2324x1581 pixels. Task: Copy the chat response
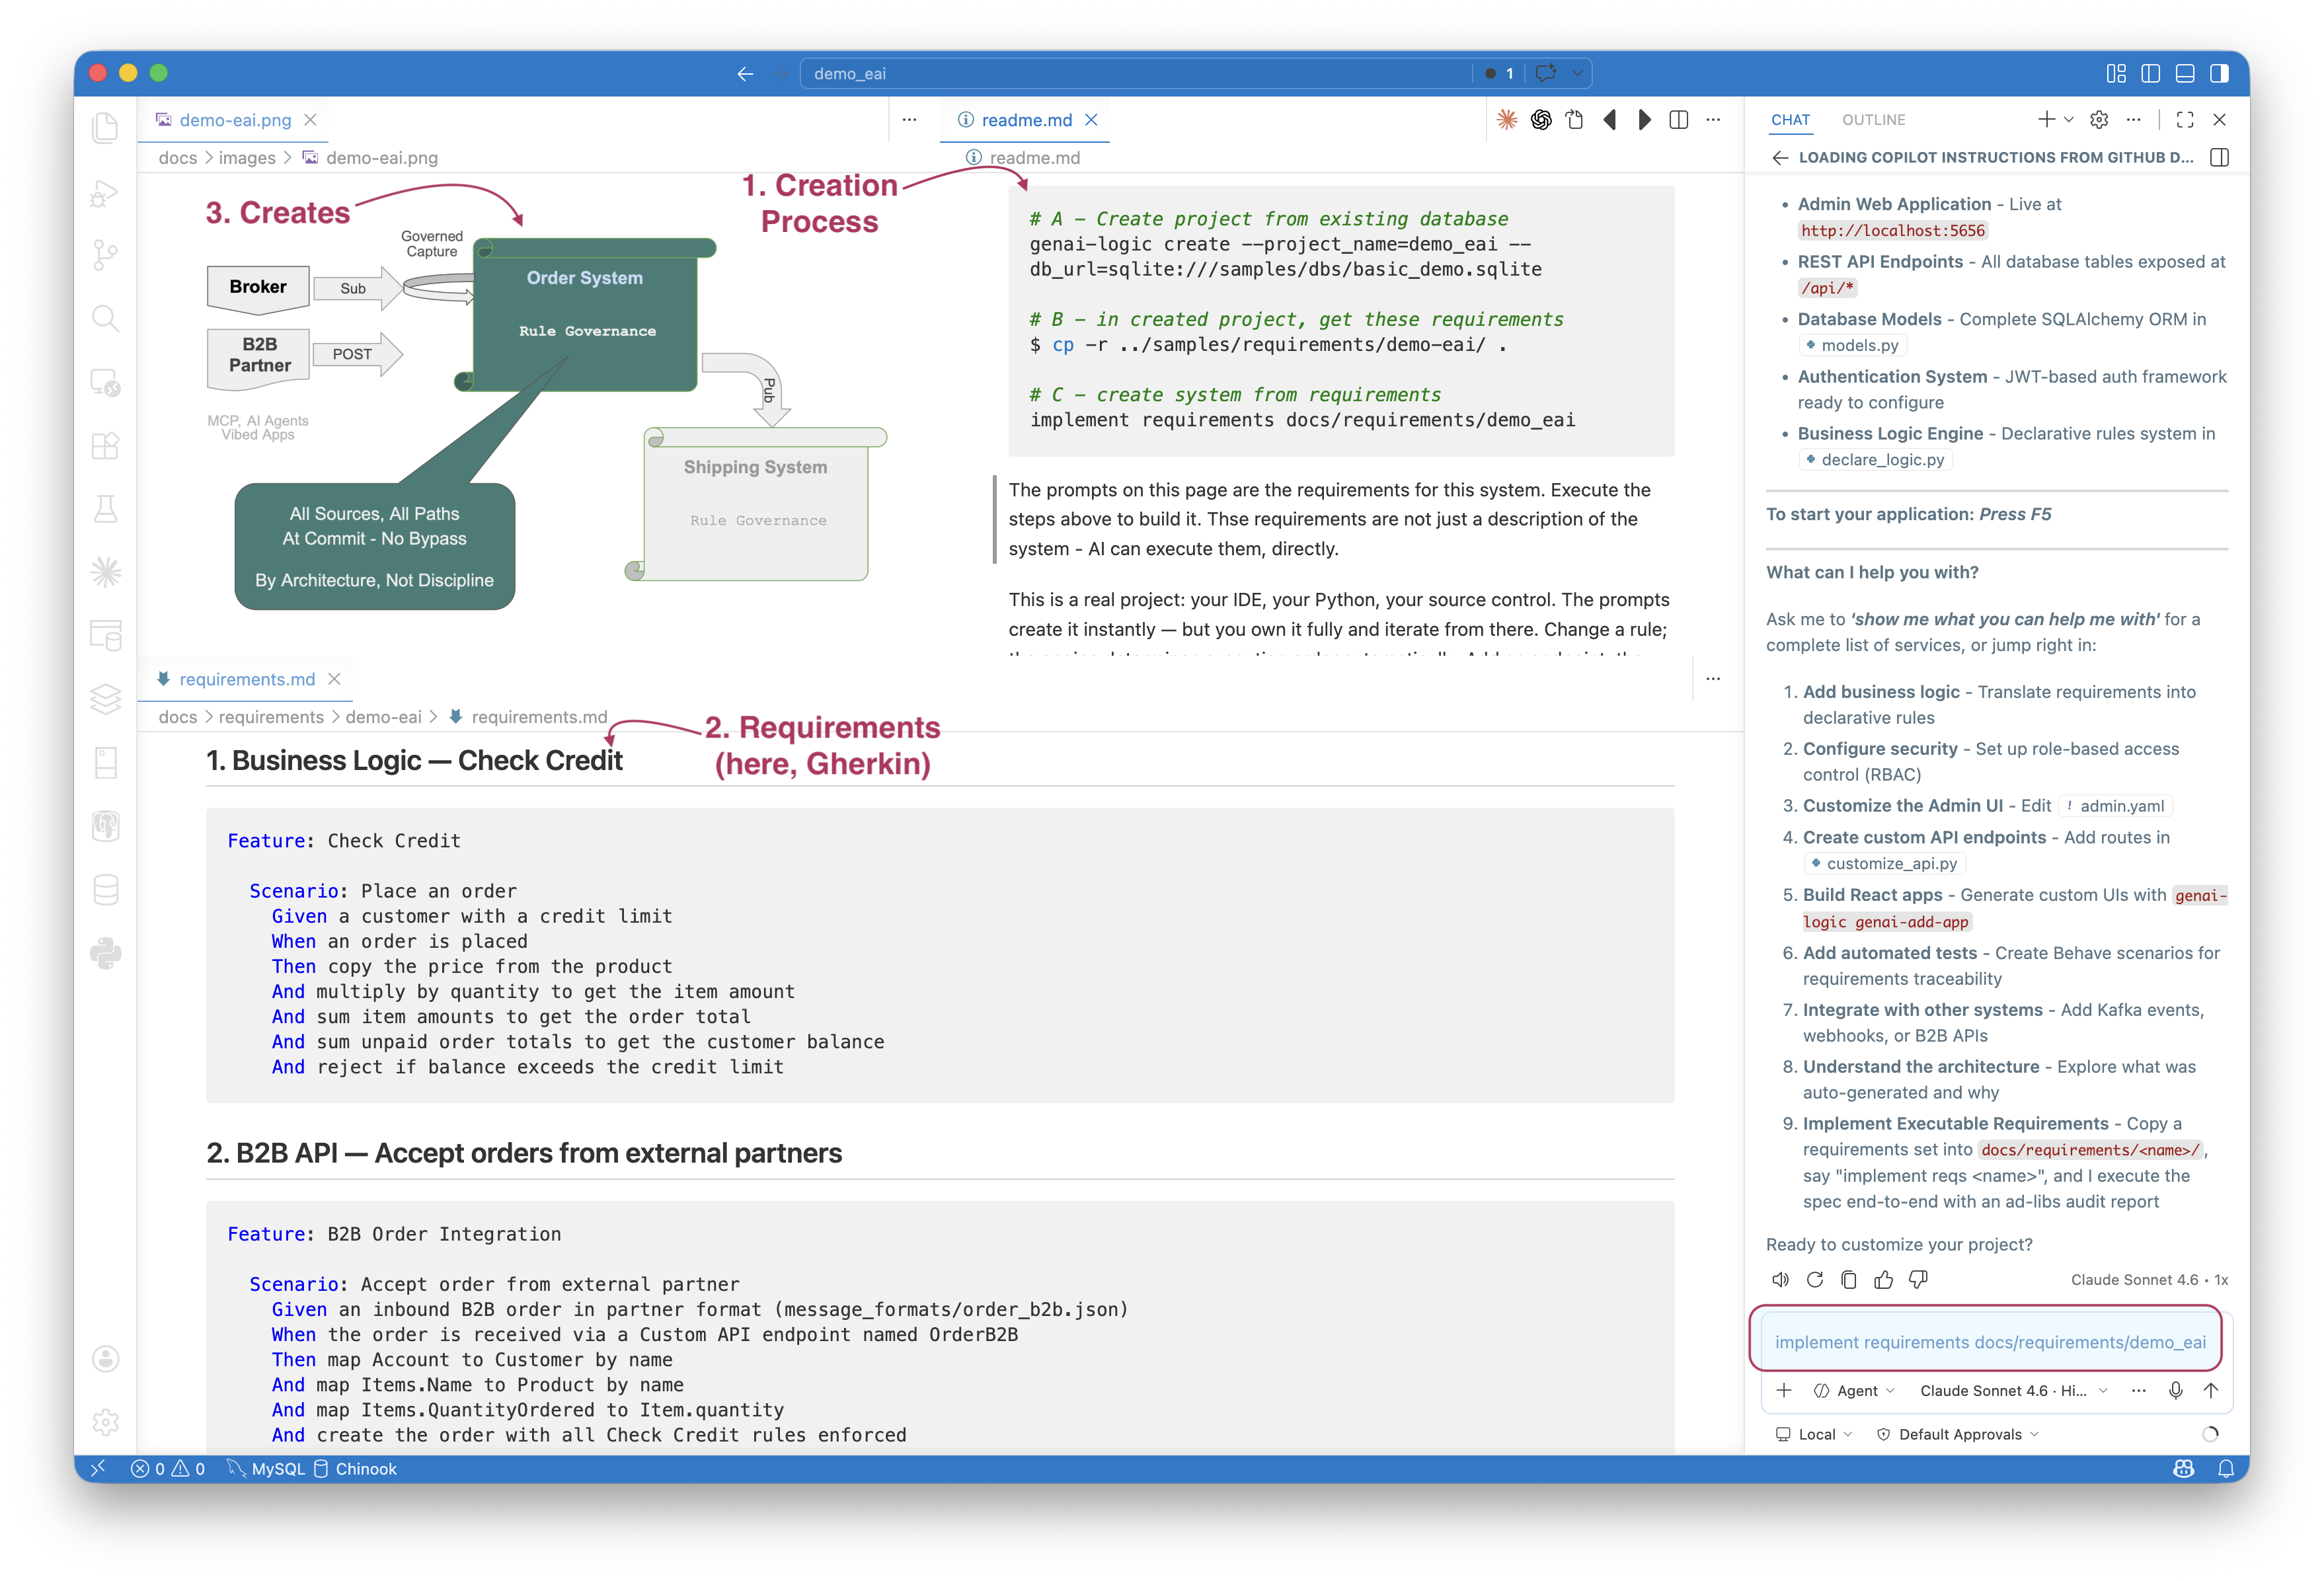pos(1849,1280)
